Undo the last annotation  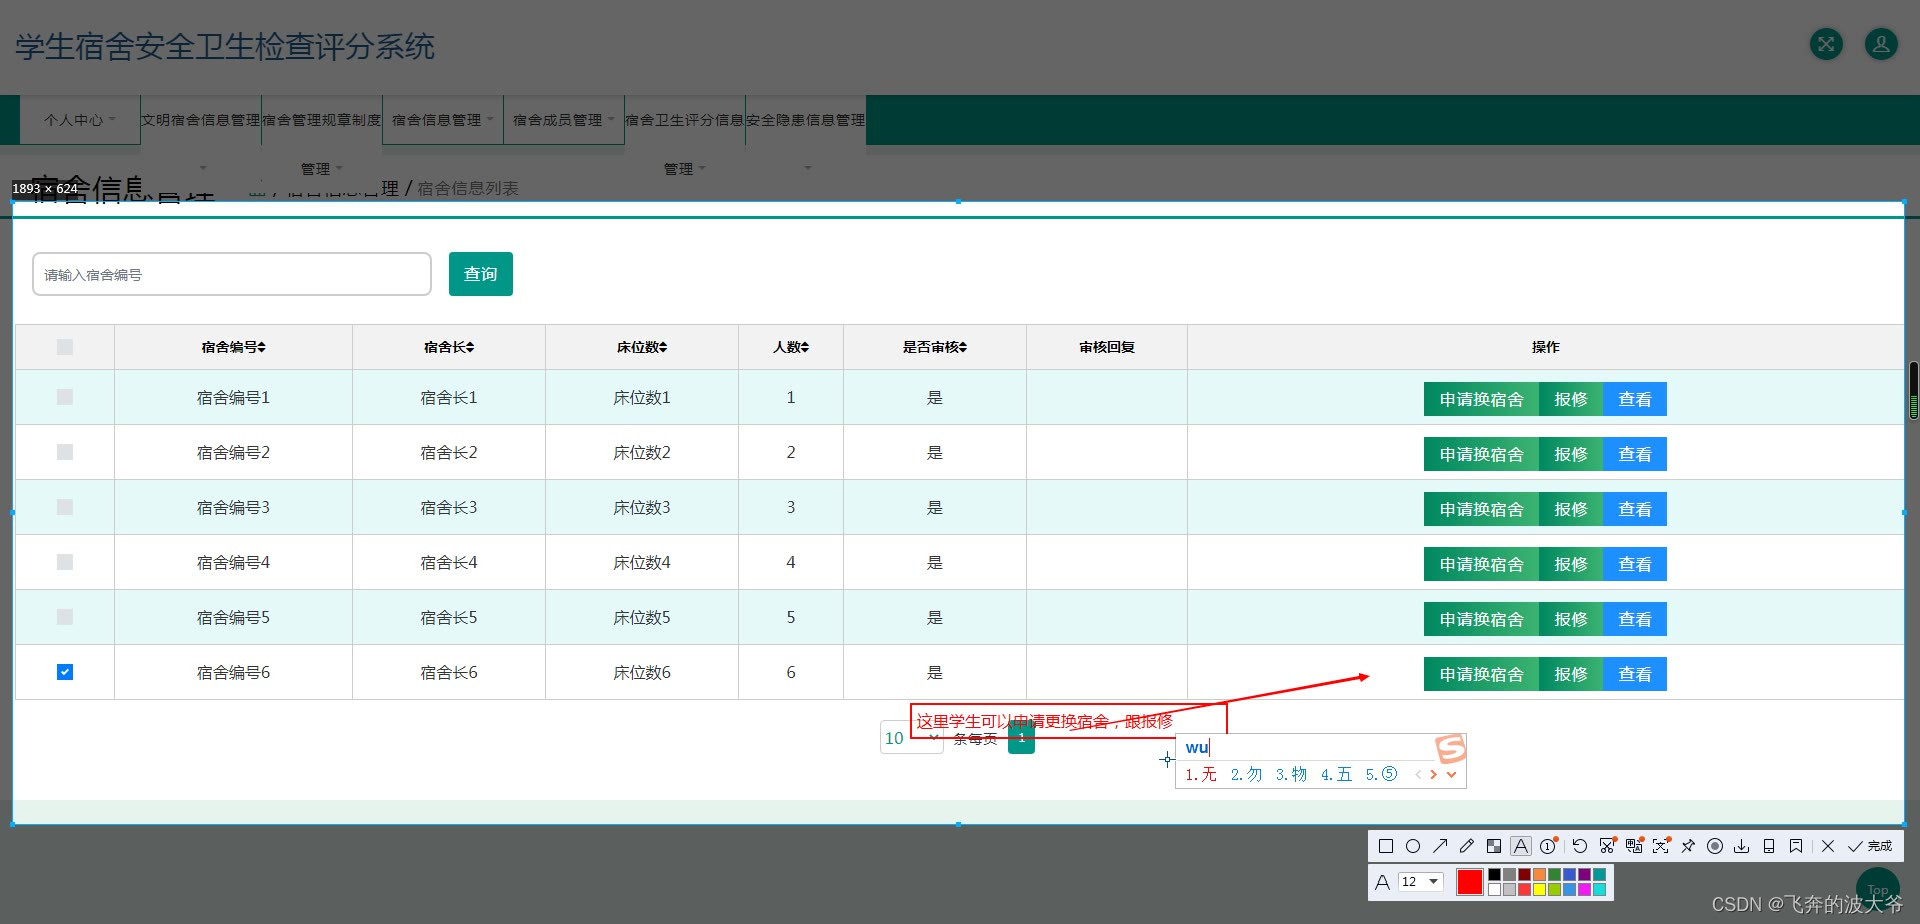click(1580, 846)
